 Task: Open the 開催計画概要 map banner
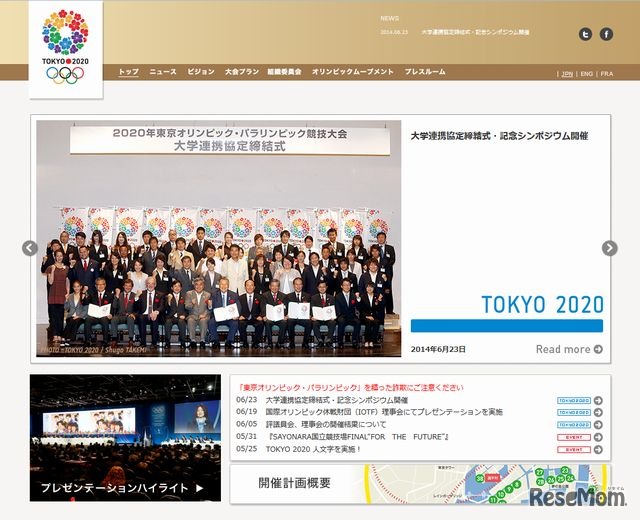420,484
